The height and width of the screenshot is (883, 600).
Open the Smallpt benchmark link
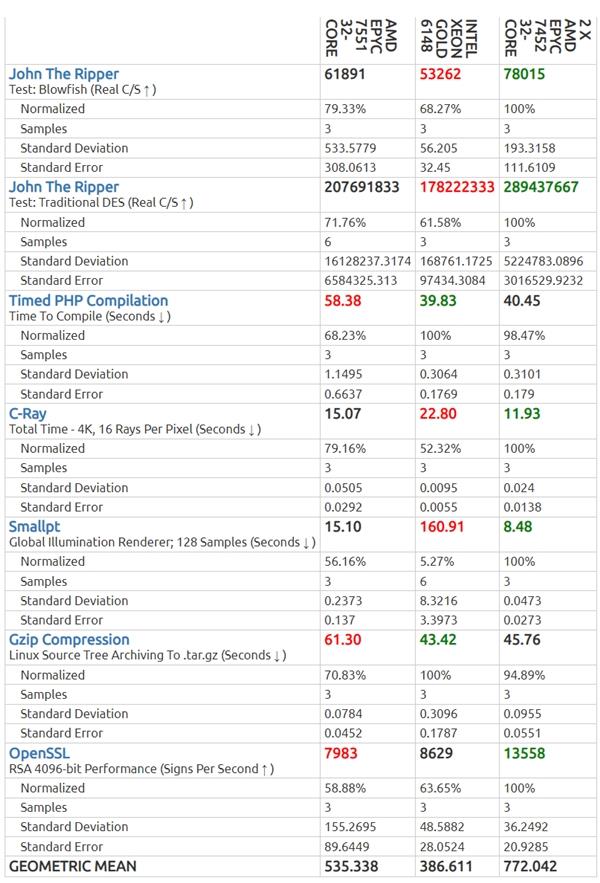[x=34, y=526]
